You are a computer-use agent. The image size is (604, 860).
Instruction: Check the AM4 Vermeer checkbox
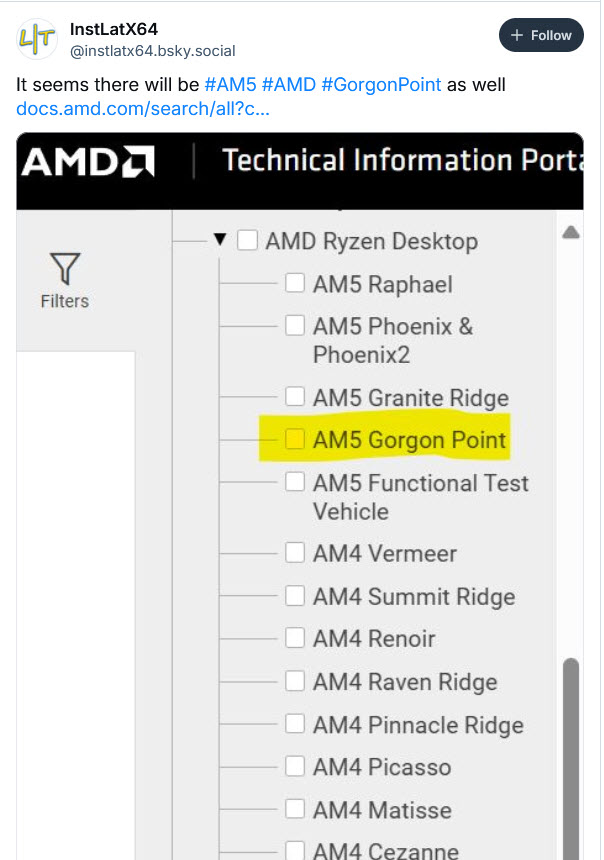295,553
